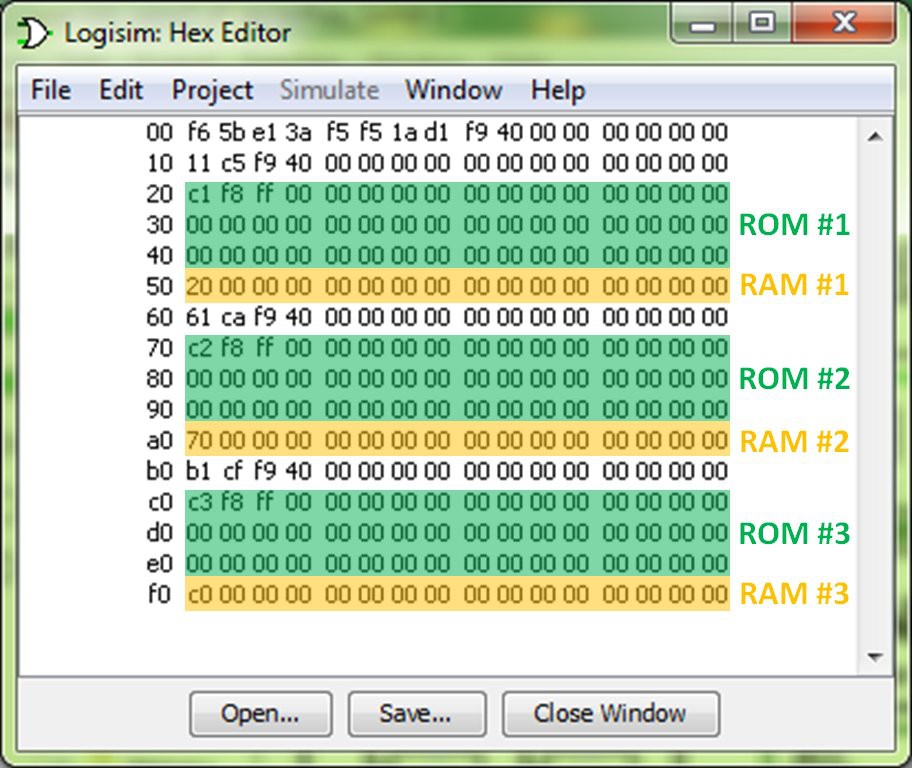Click the Close Window button
Screen dimensions: 912x768
[610, 713]
